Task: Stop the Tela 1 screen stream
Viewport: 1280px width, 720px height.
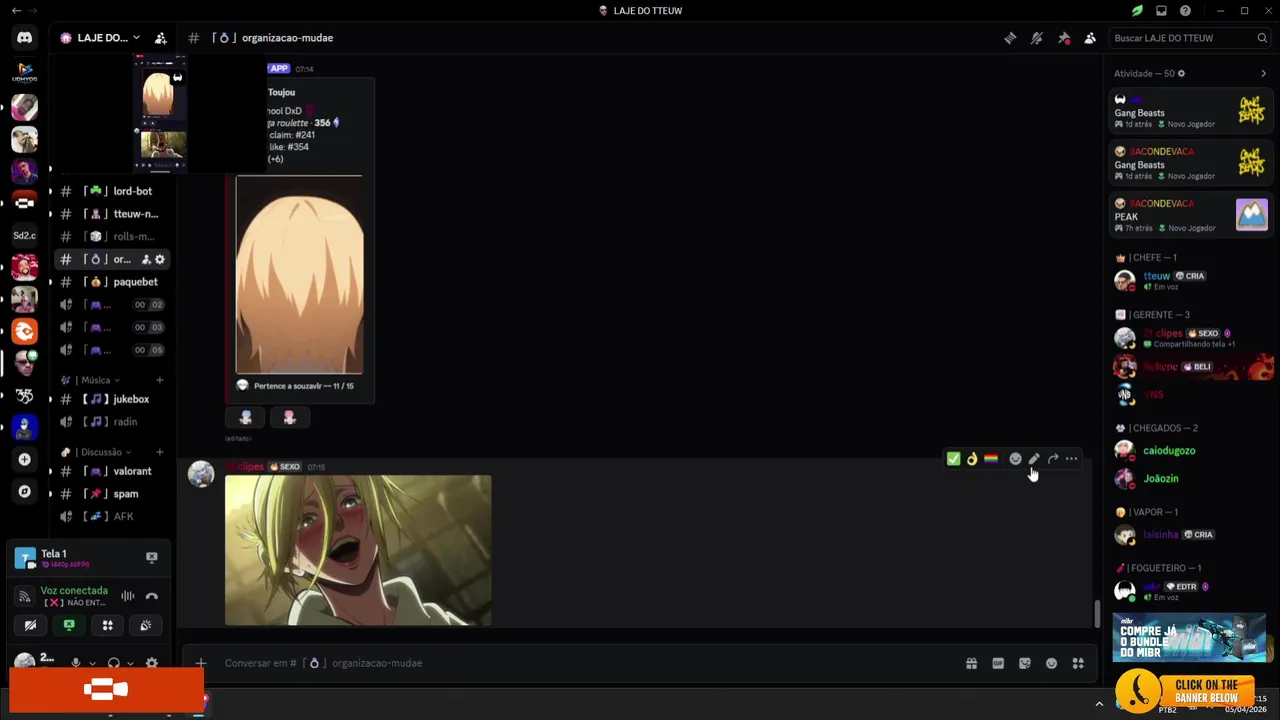Action: pyautogui.click(x=152, y=557)
